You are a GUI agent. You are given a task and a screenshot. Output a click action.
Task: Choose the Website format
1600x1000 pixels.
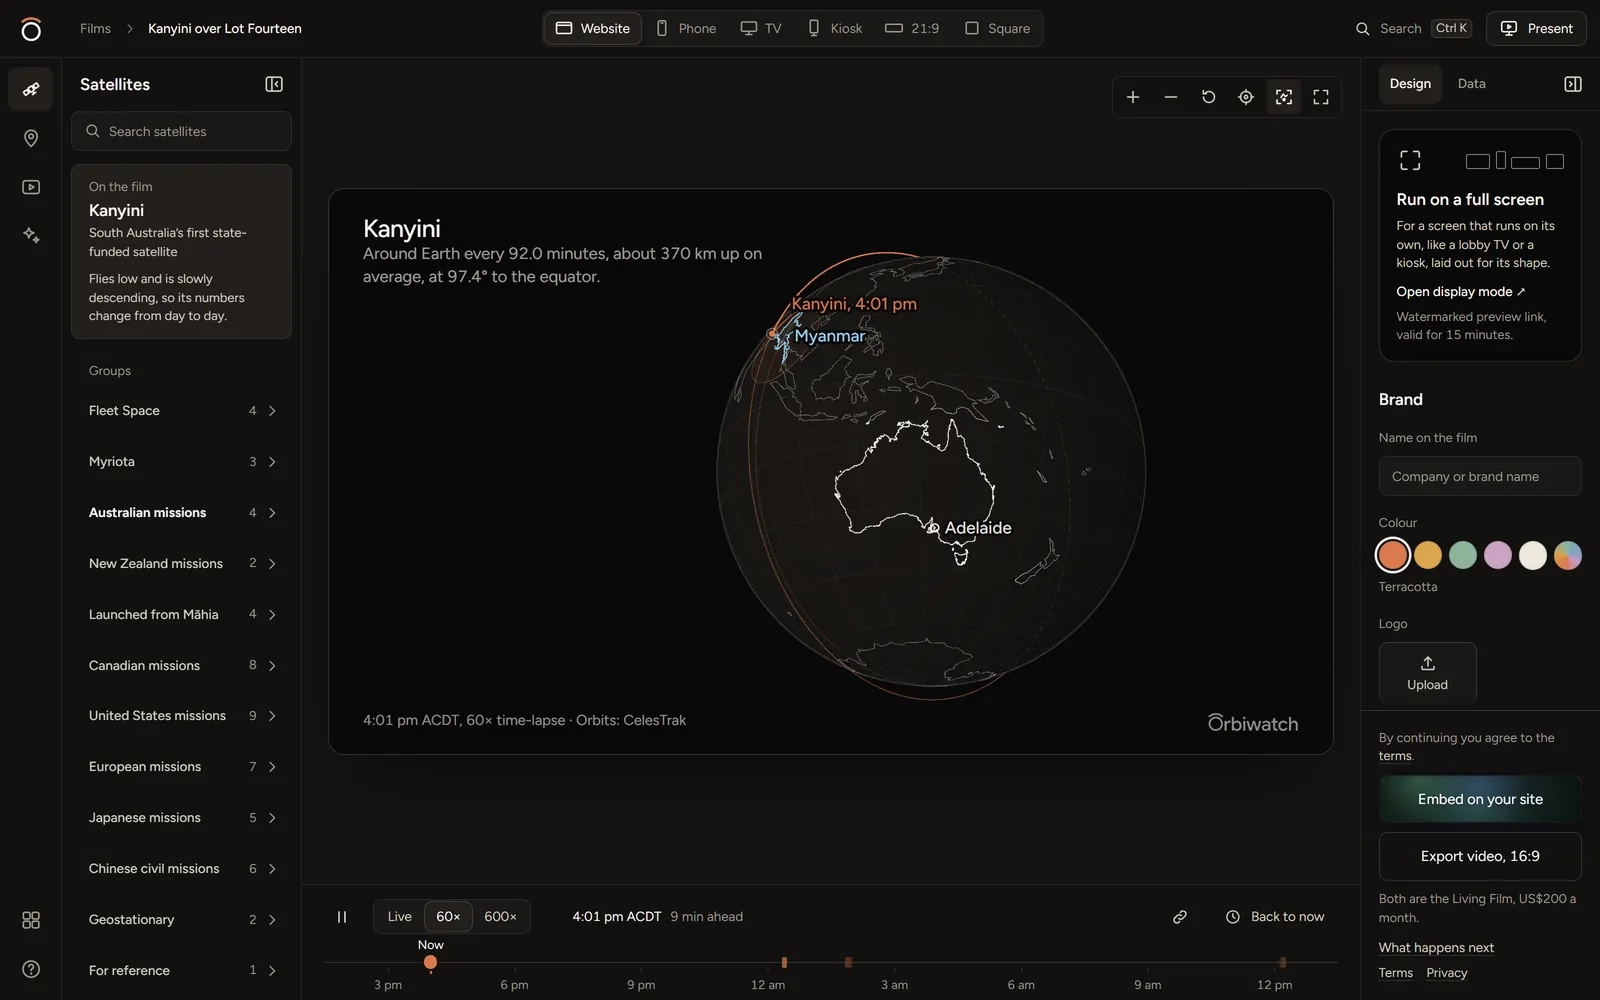coord(593,29)
